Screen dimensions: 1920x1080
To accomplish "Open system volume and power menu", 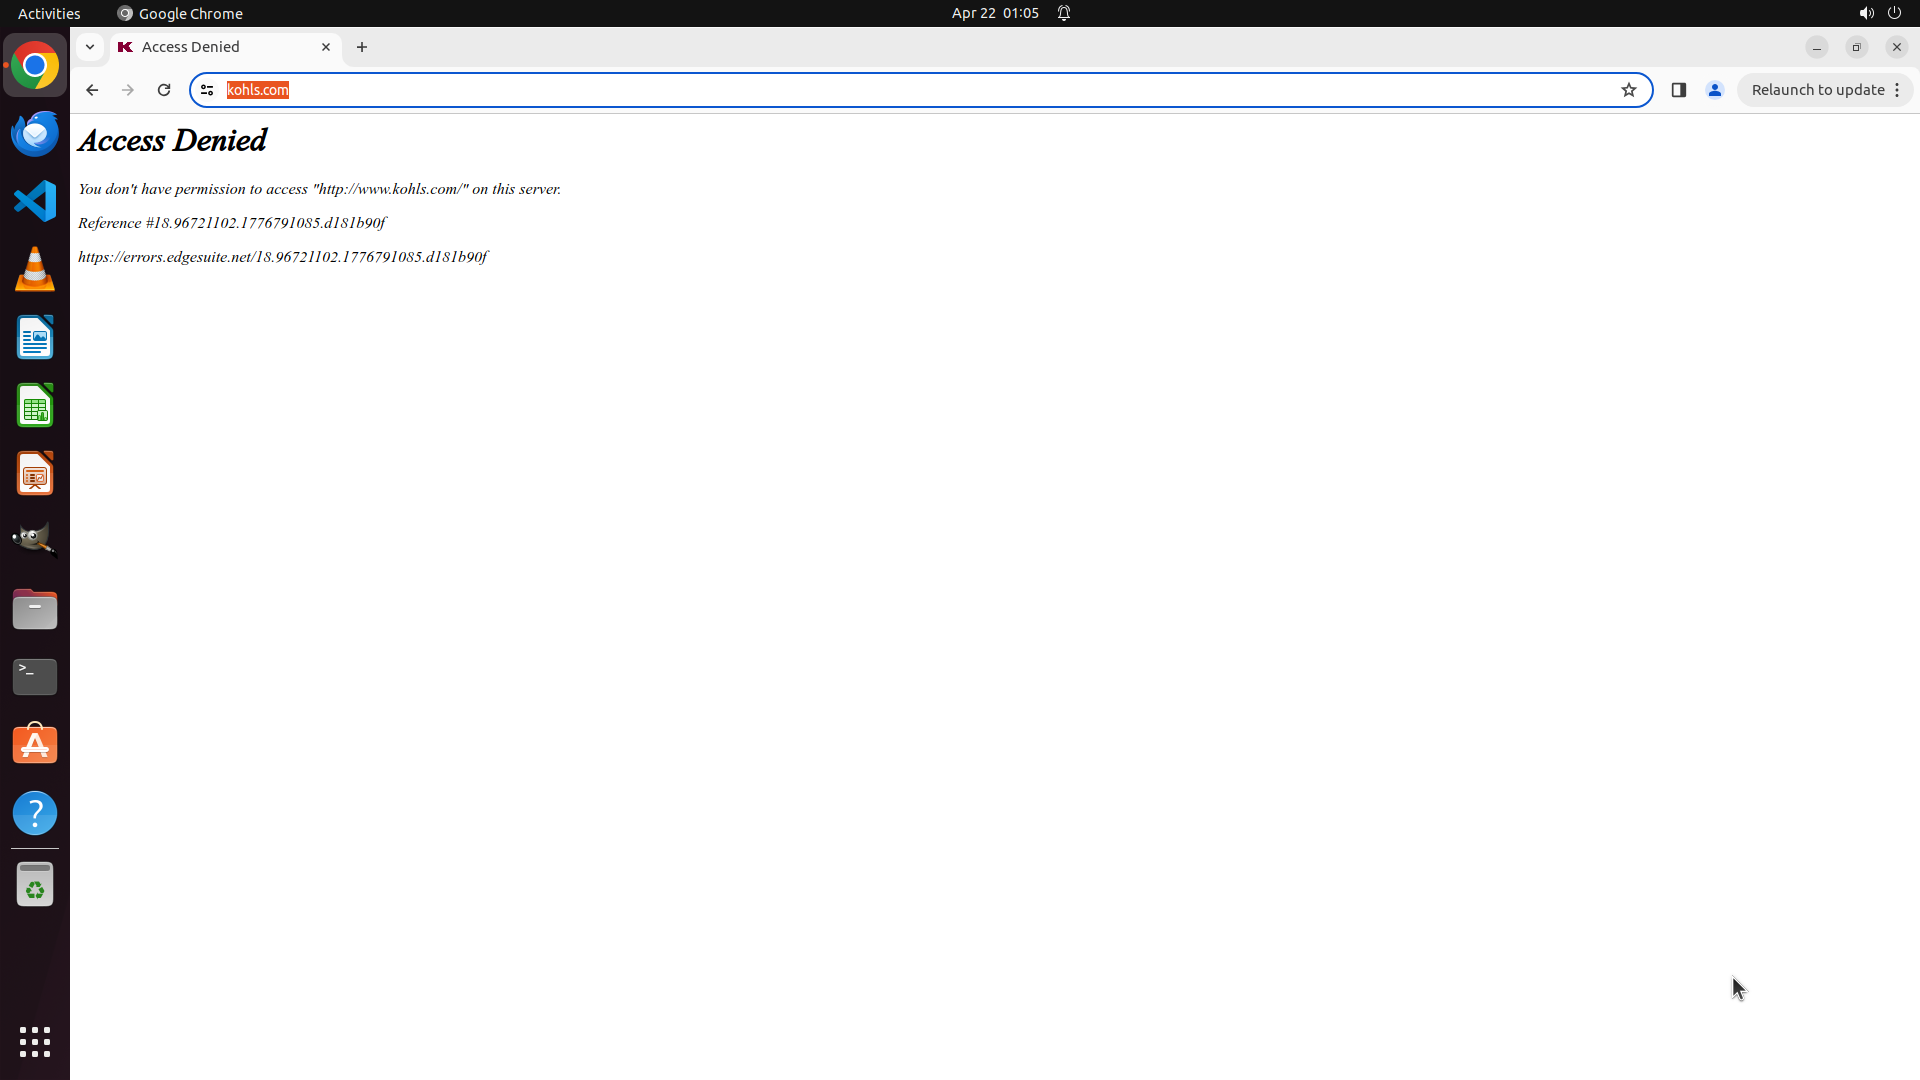I will 1879,13.
